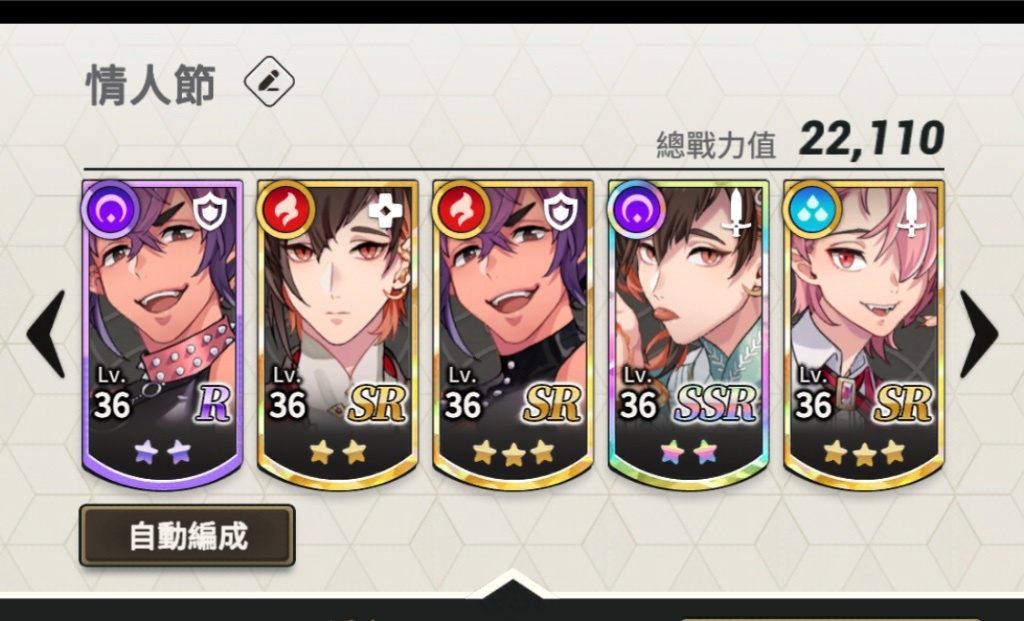Click the sword role icon on pink-haired card
The image size is (1024, 621).
click(912, 212)
